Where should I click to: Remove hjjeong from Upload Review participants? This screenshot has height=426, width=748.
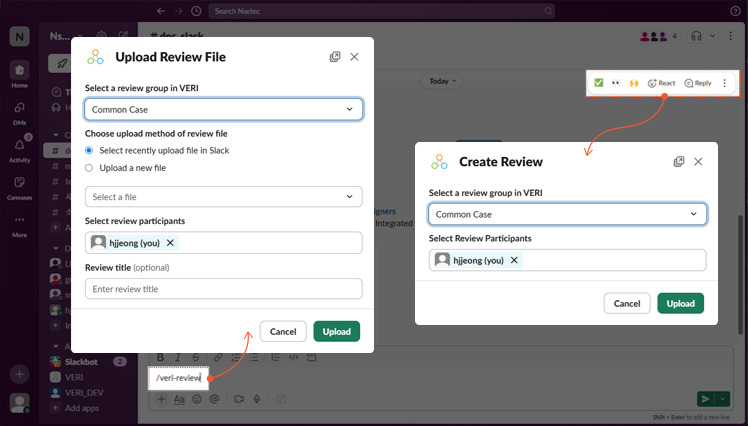170,242
